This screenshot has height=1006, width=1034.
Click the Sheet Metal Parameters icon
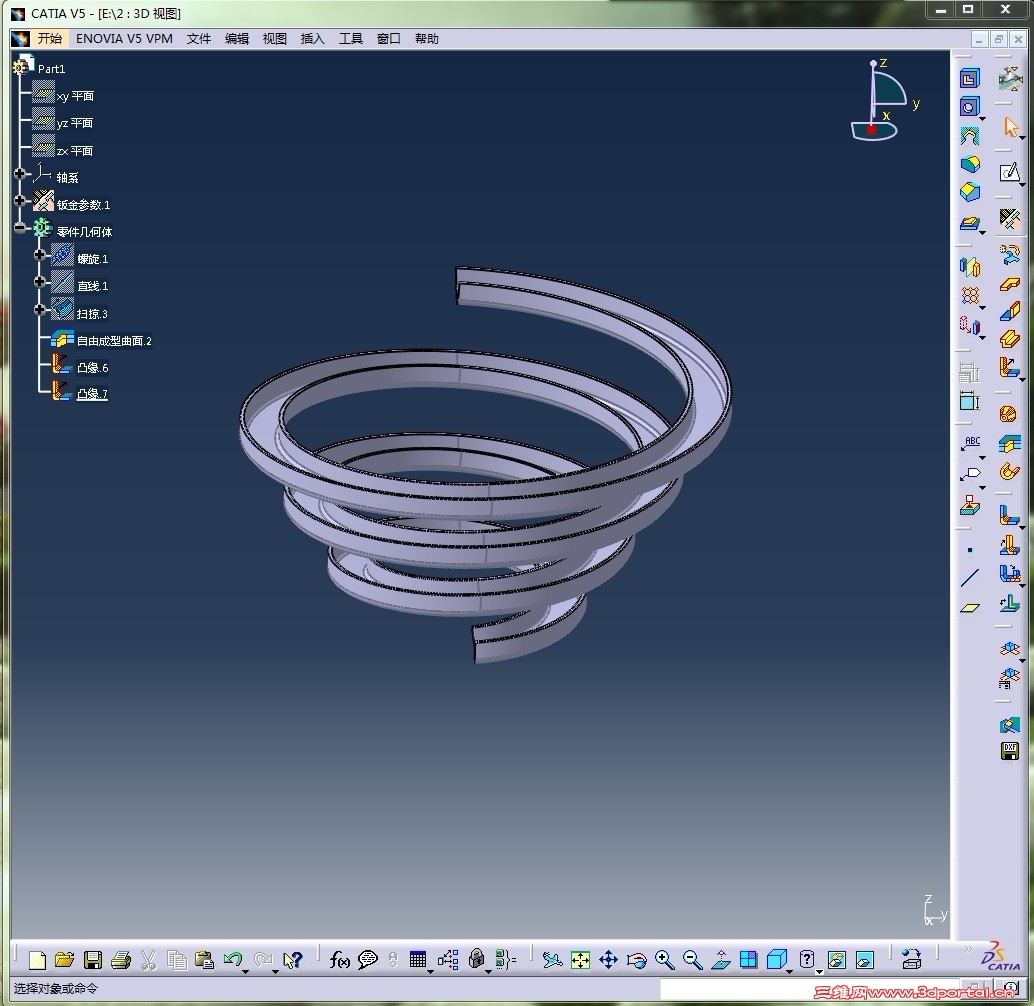(1010, 220)
